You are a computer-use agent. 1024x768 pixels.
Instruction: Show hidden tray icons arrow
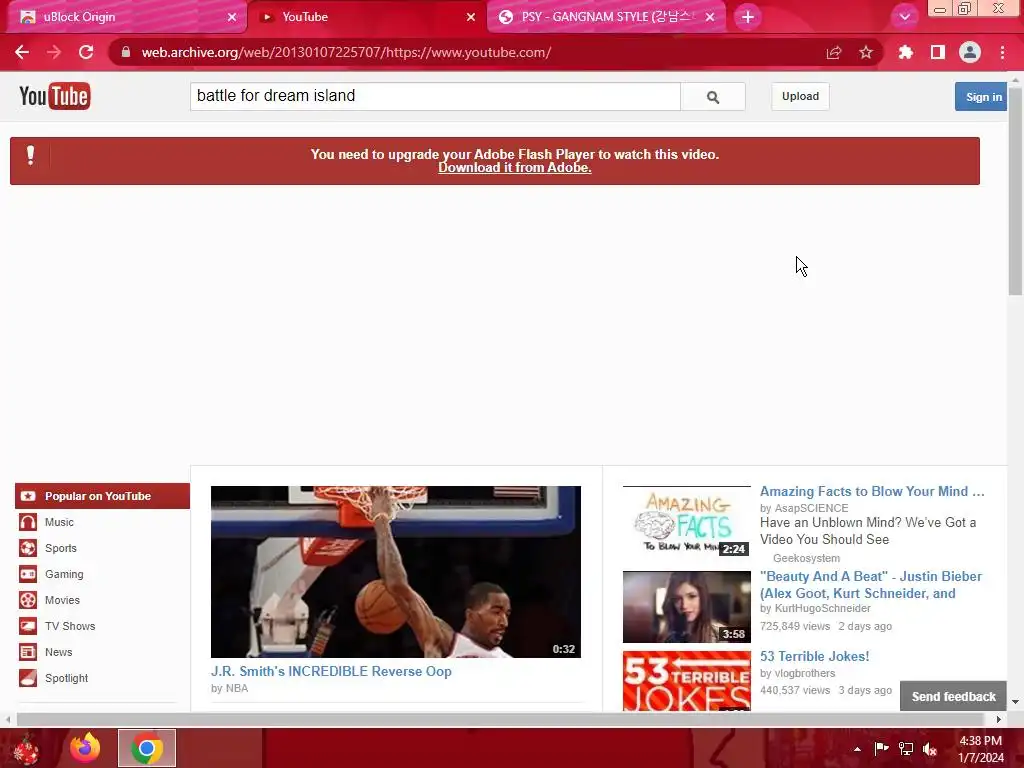point(857,749)
